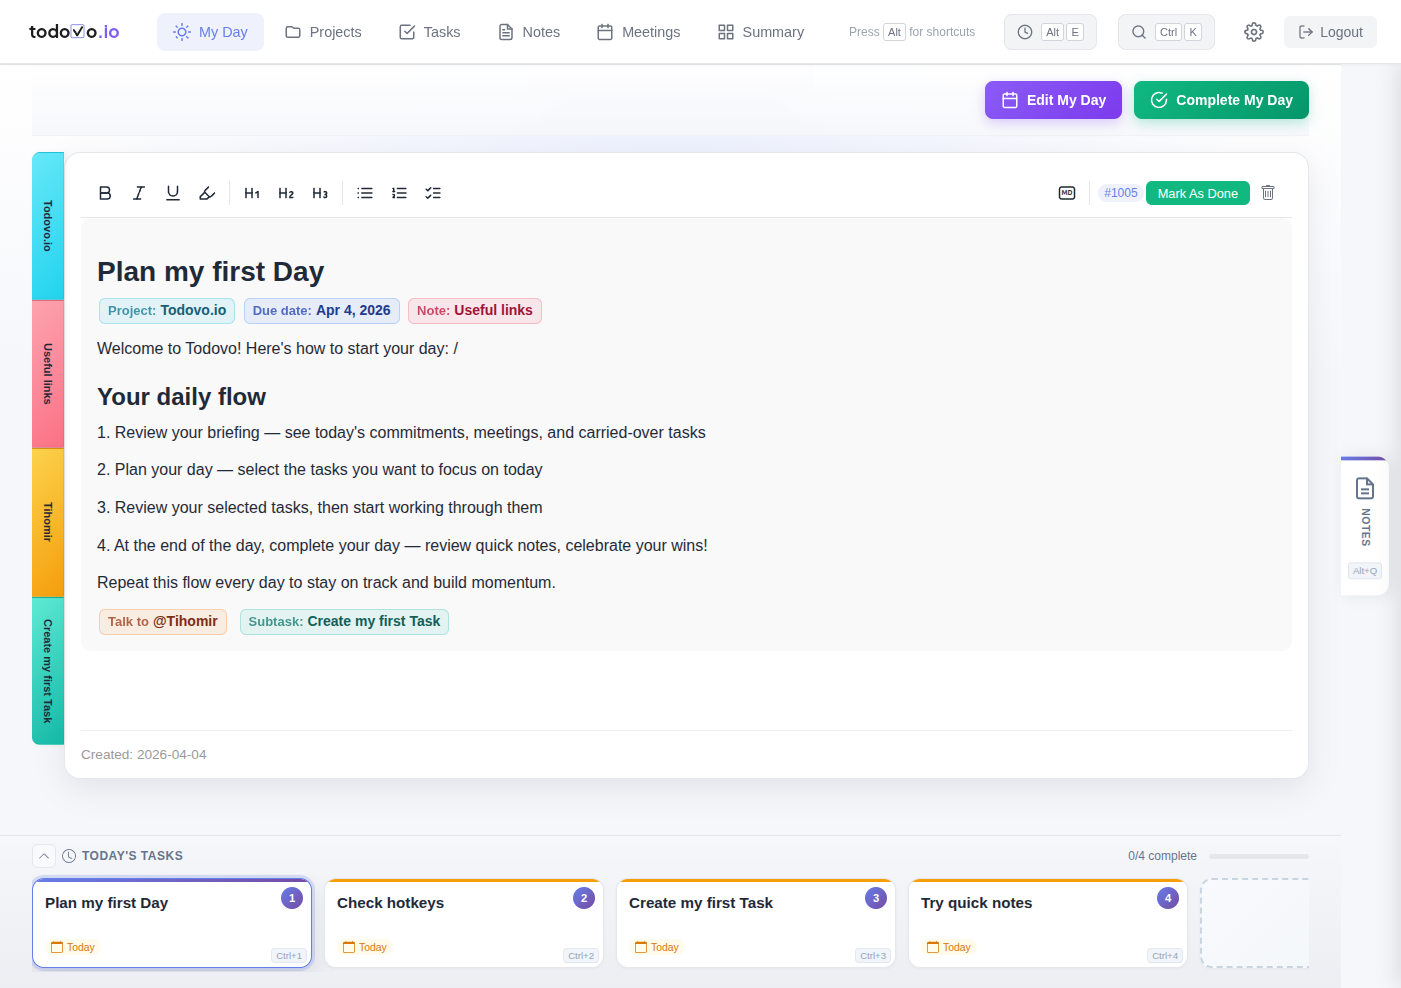This screenshot has width=1401, height=988.
Task: Apply Heading 3 style
Action: point(320,193)
